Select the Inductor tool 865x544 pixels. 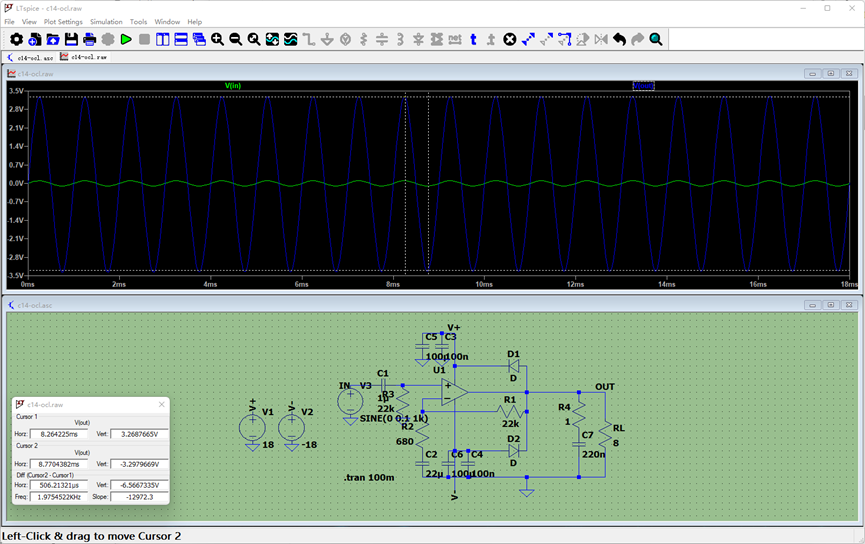[400, 39]
